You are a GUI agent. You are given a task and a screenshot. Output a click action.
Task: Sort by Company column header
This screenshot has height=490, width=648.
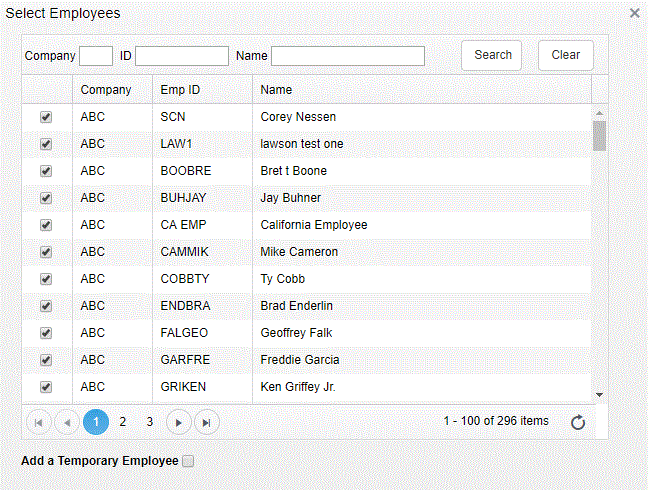pos(112,89)
